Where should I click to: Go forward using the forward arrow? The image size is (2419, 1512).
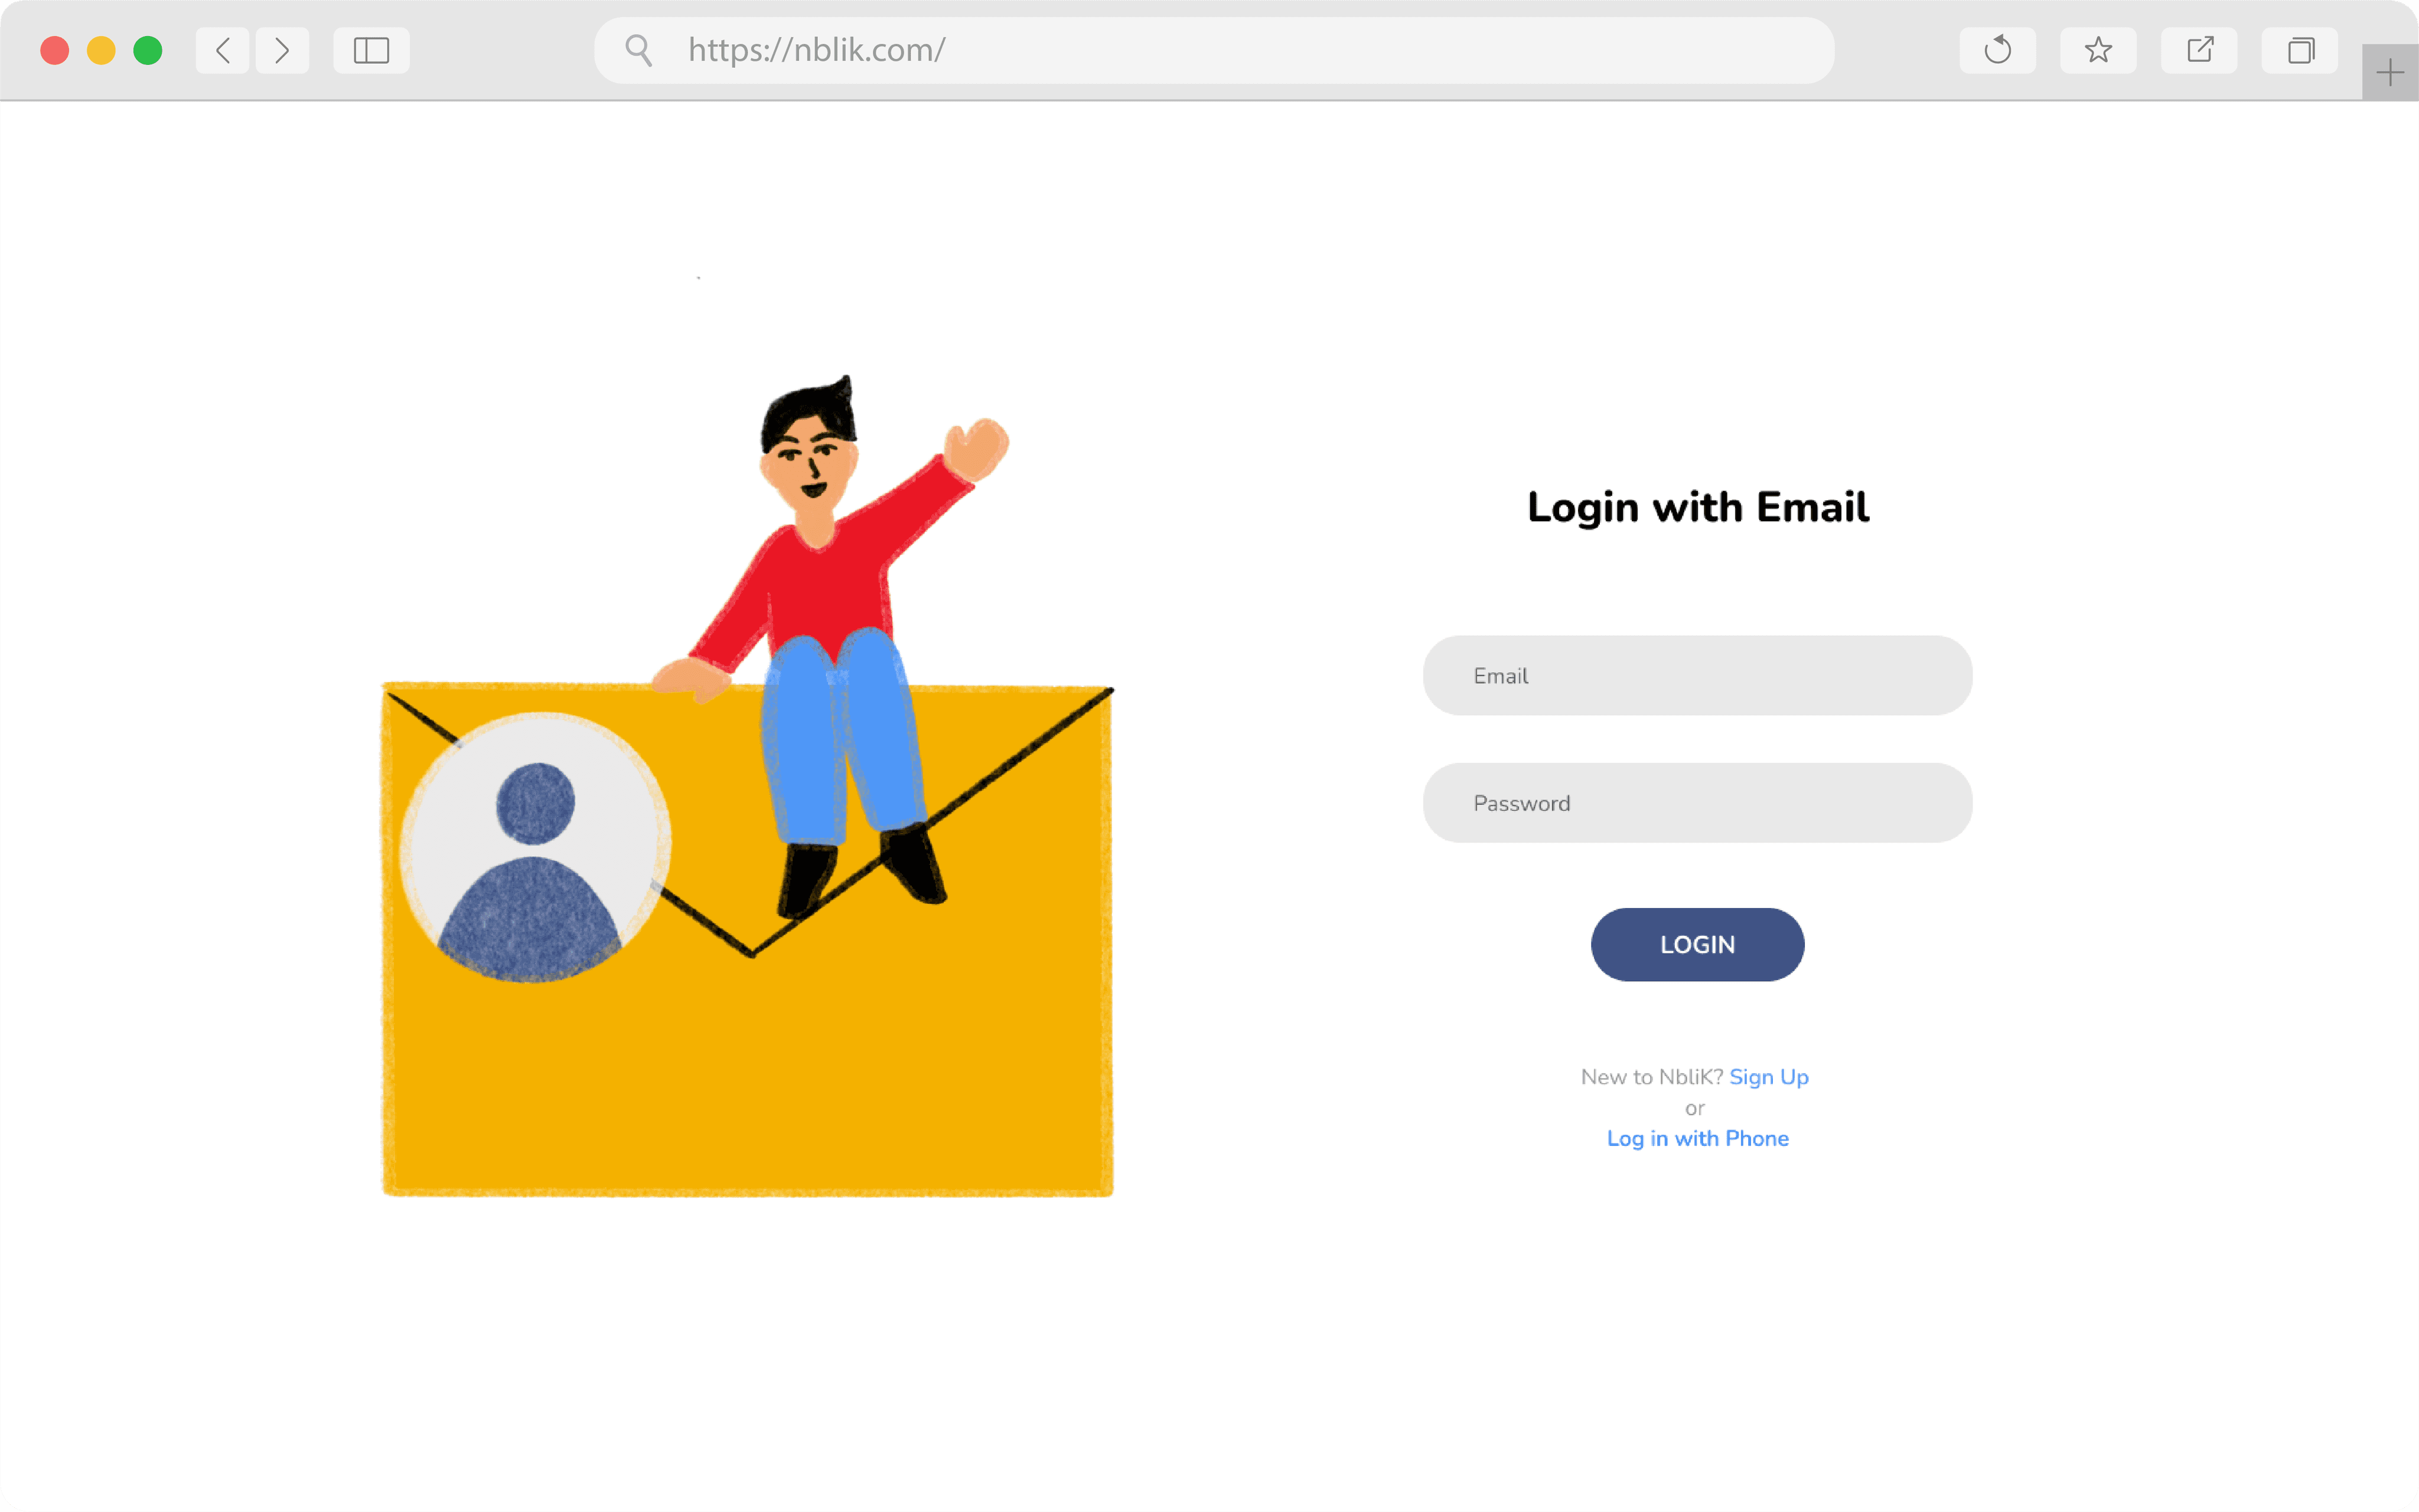pos(282,50)
